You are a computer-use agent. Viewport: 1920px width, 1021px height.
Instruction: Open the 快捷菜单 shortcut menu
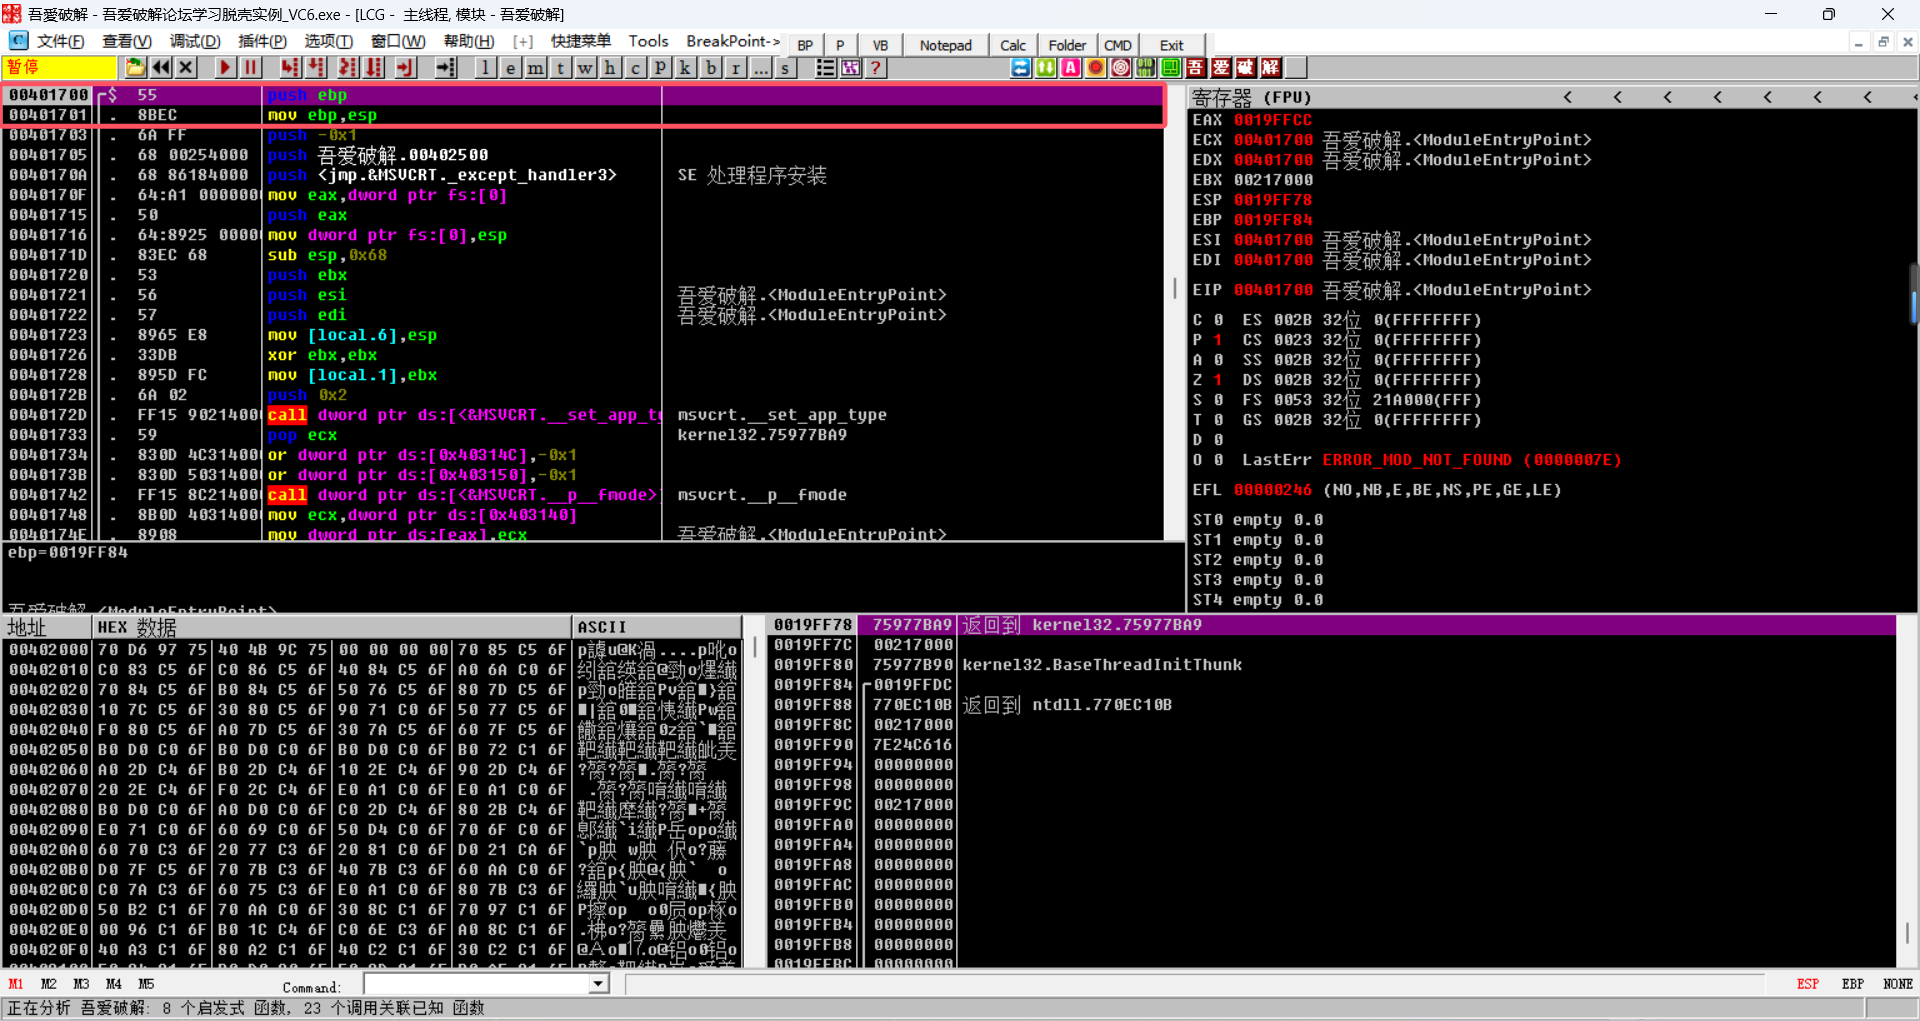[581, 41]
